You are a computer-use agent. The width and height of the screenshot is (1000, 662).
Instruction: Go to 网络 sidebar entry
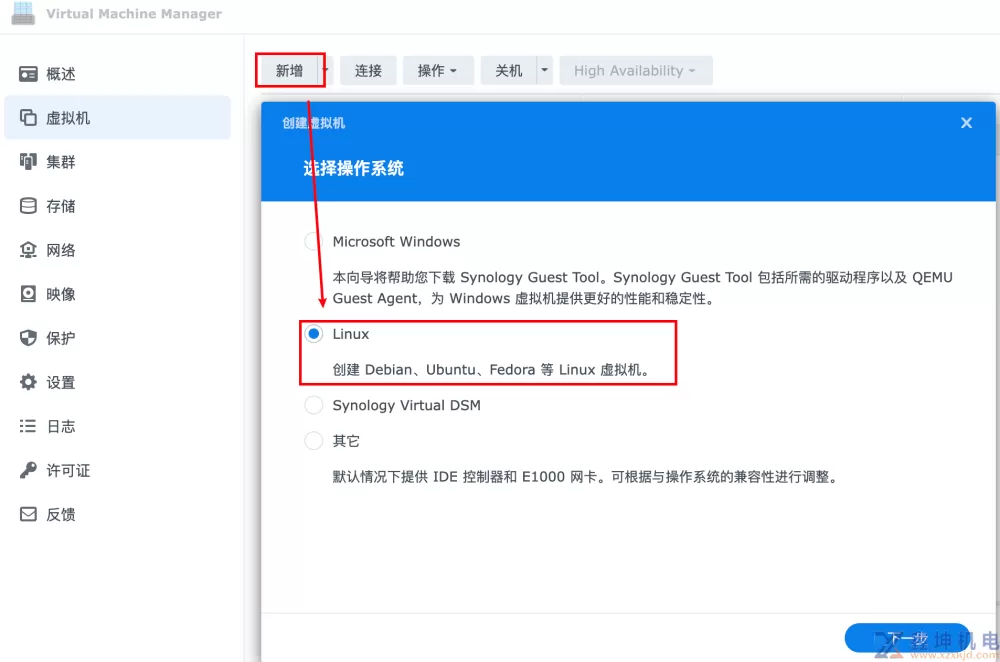click(x=117, y=249)
